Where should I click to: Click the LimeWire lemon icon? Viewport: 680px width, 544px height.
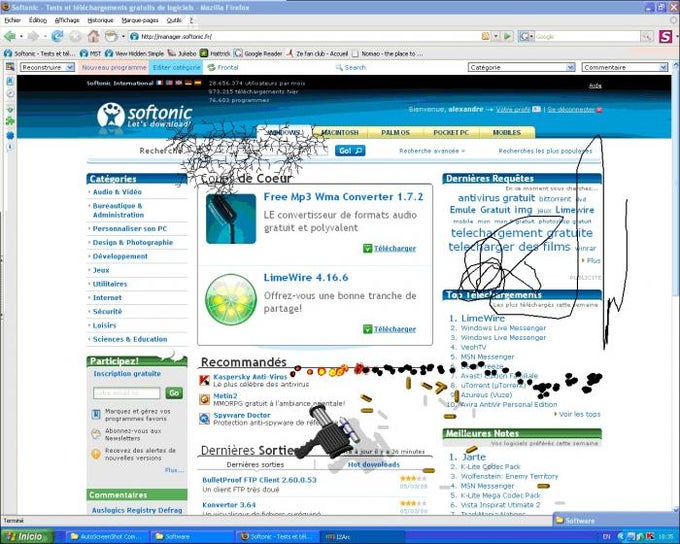(x=231, y=299)
